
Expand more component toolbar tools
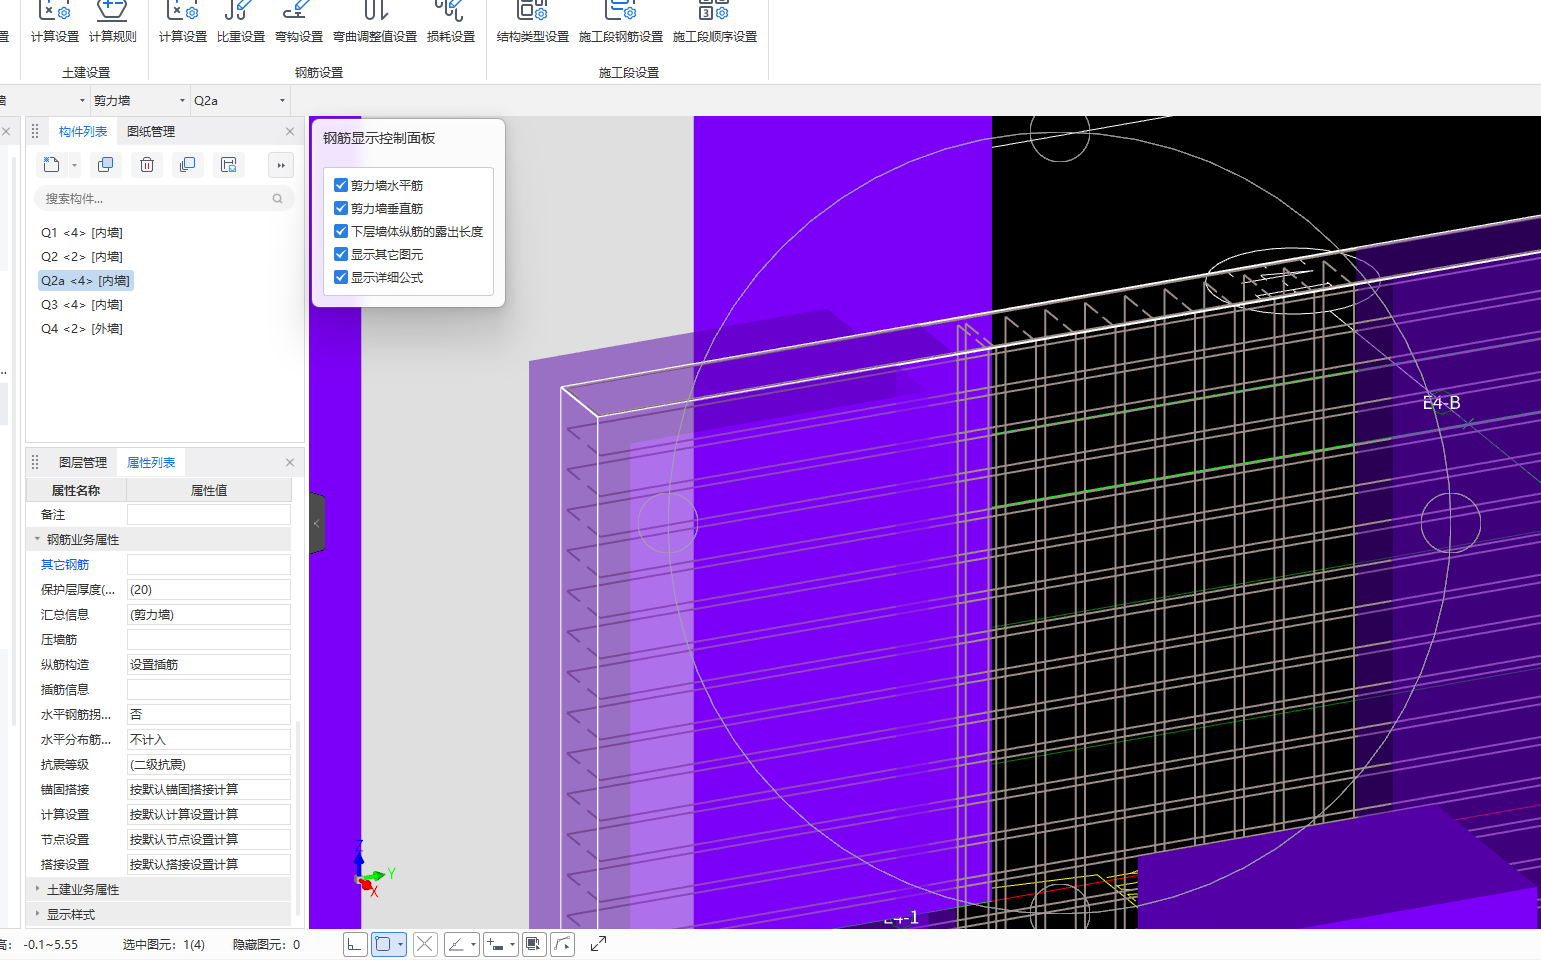pyautogui.click(x=281, y=165)
